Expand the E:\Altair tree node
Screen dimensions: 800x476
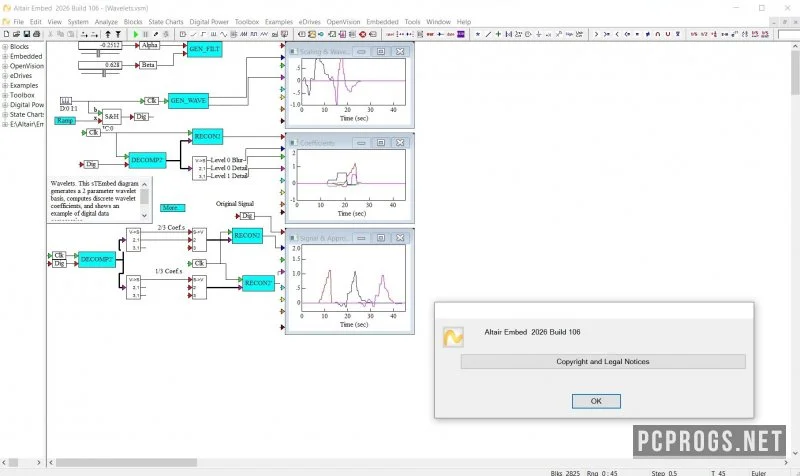click(x=5, y=124)
